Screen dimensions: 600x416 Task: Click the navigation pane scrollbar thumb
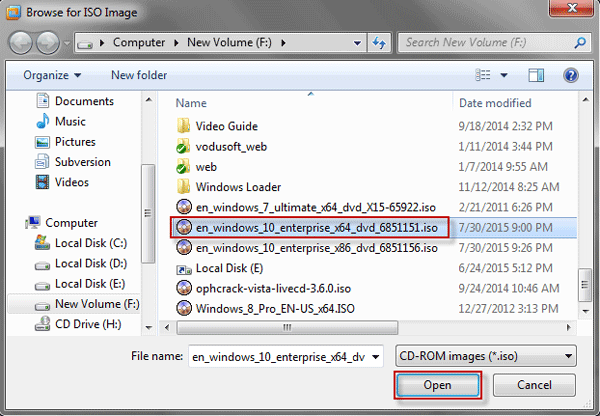pyautogui.click(x=148, y=214)
